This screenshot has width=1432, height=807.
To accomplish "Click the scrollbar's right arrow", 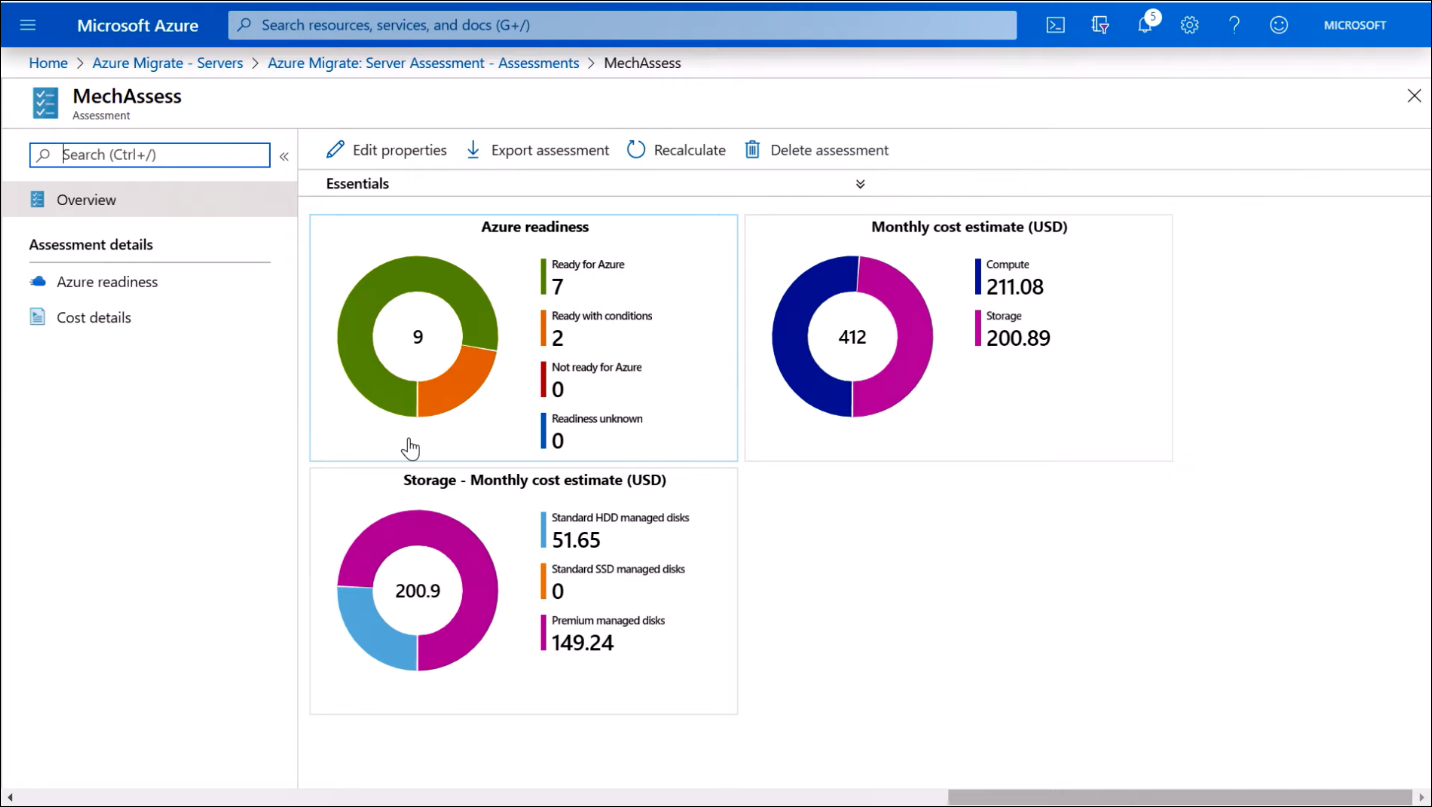I will [1422, 797].
